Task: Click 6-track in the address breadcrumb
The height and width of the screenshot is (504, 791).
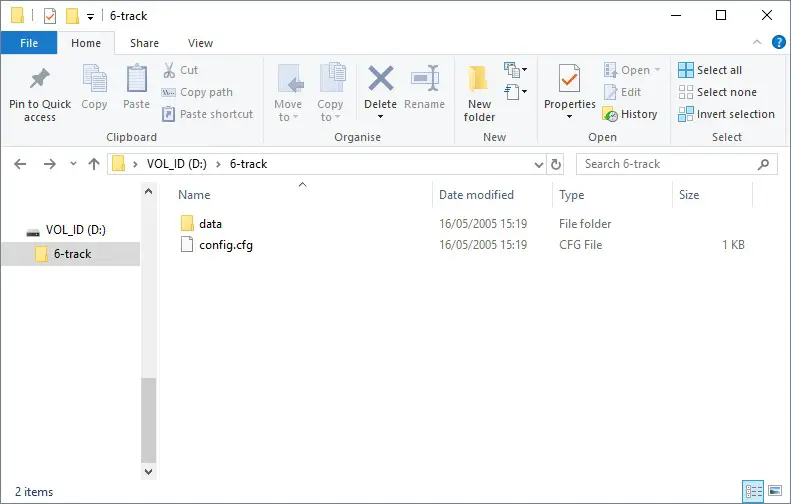Action: click(248, 164)
